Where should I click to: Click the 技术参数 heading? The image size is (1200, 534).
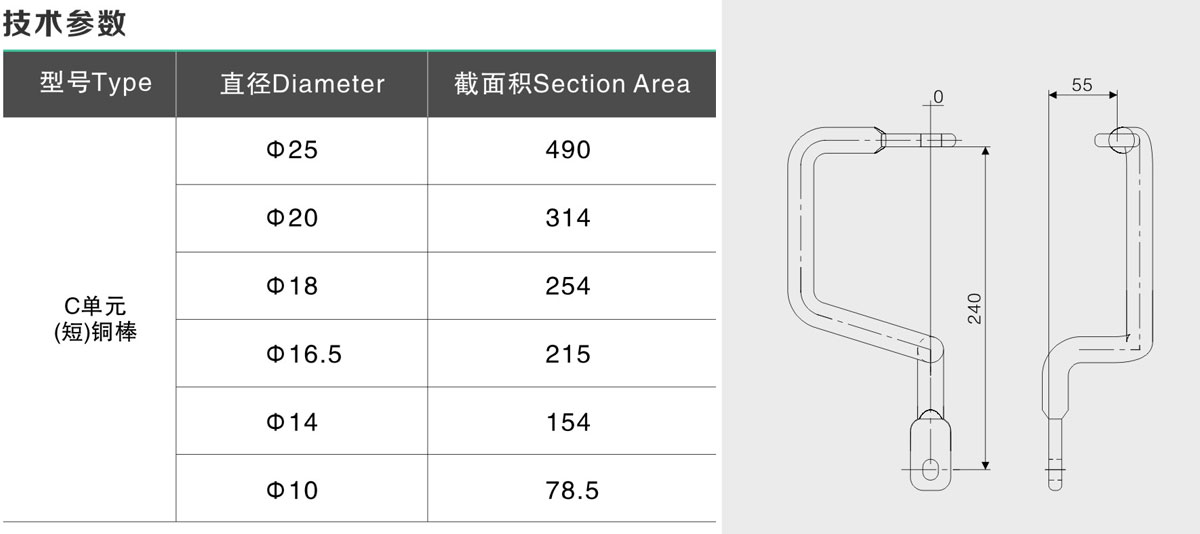65,24
